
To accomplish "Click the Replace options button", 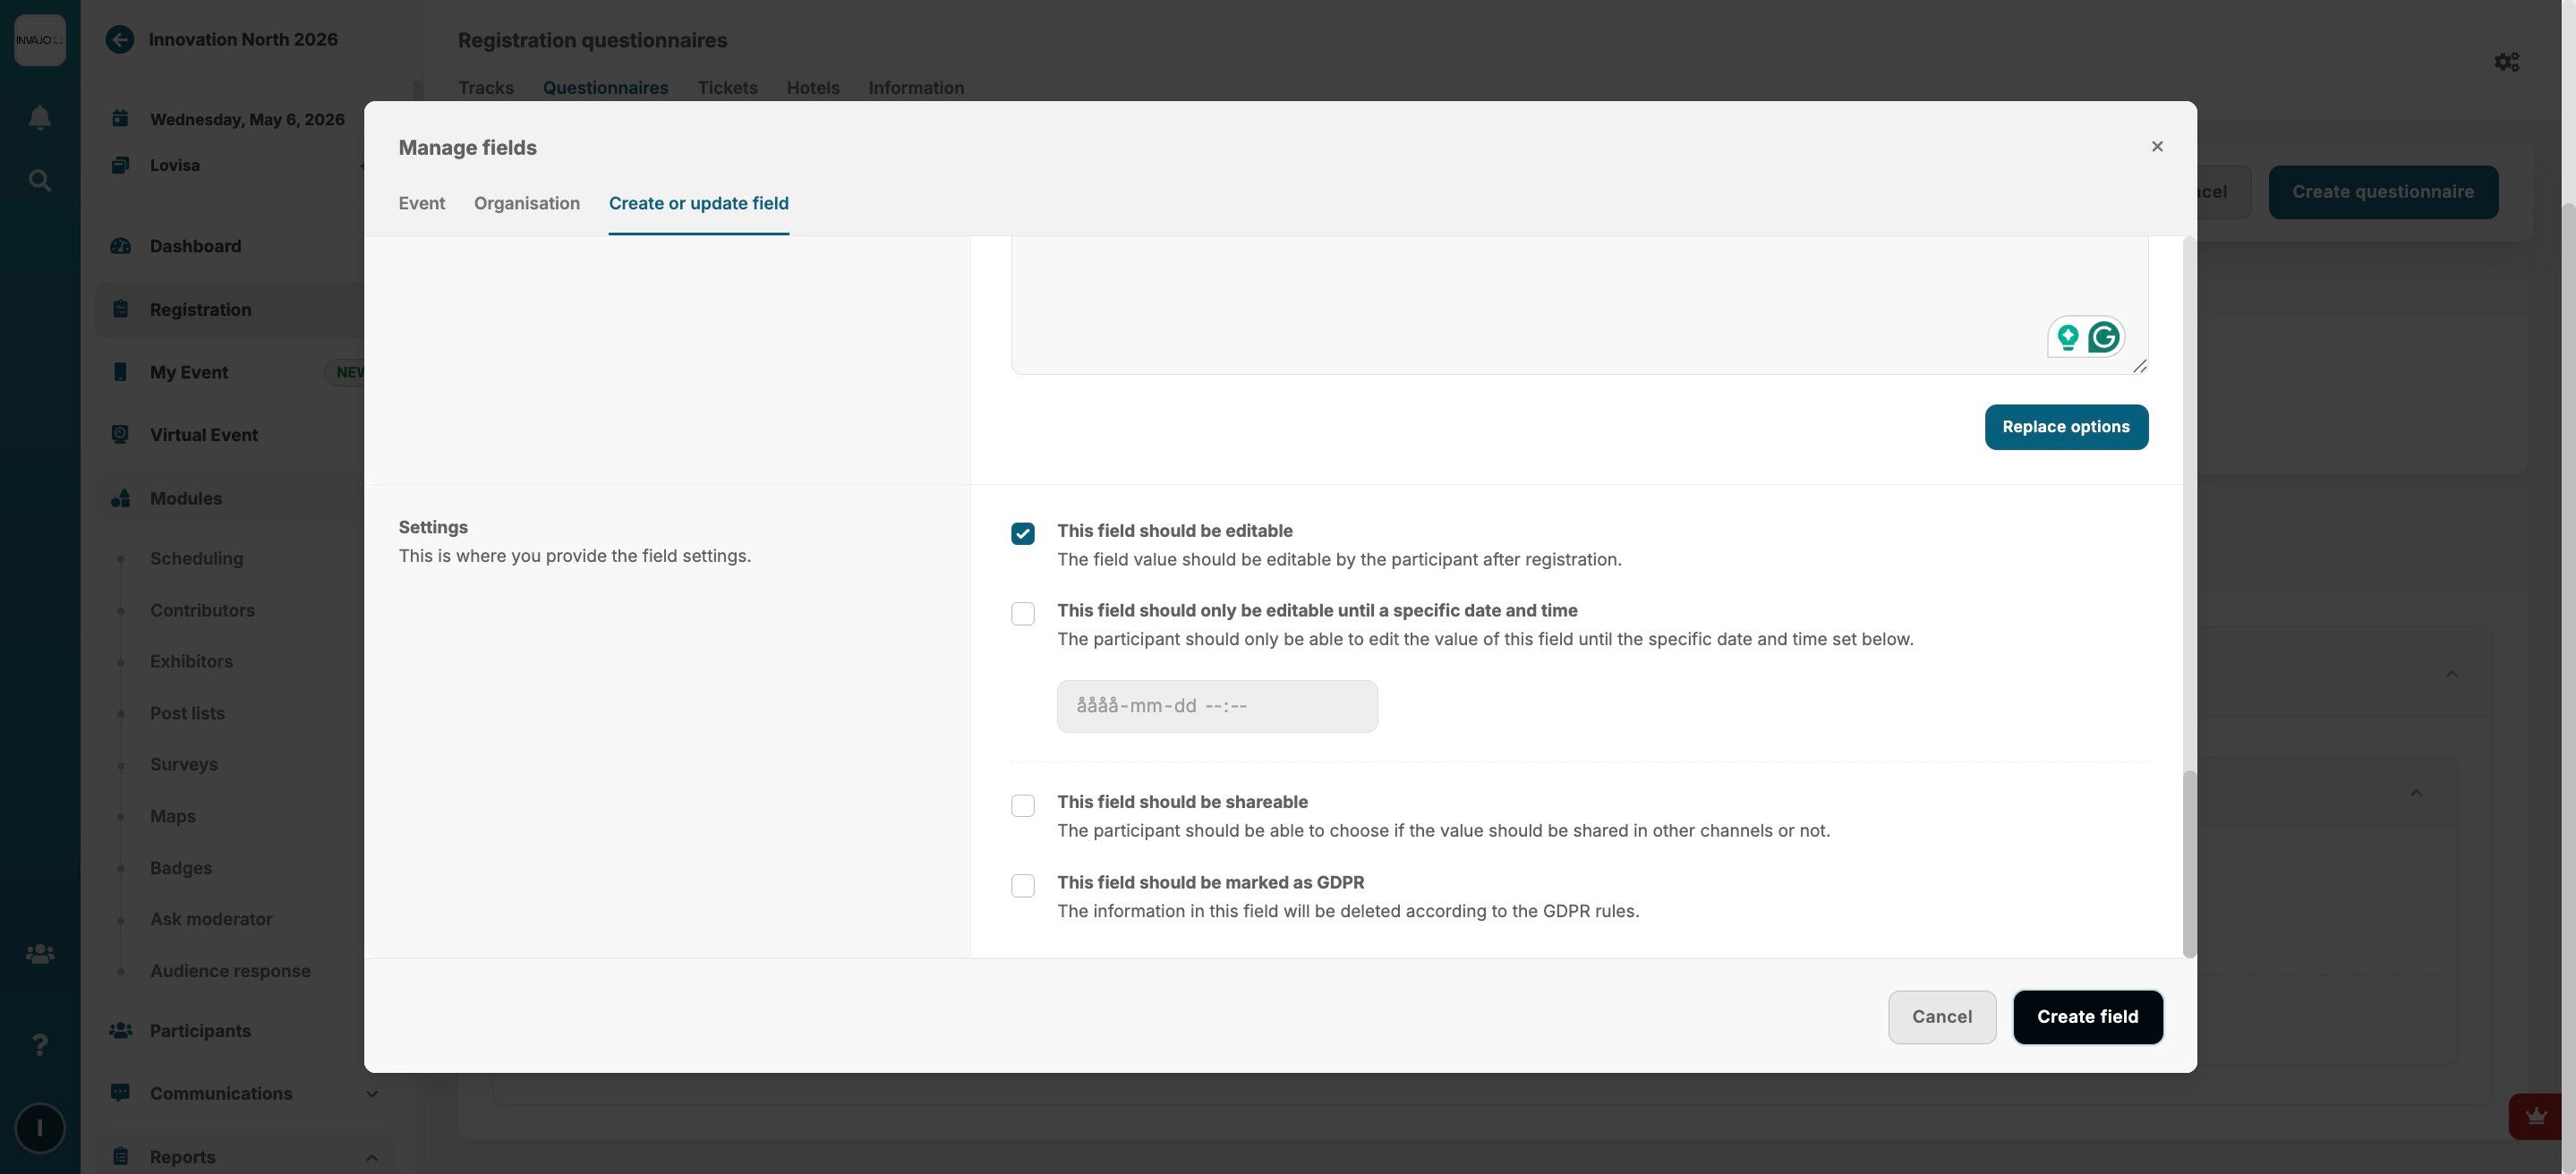I will 2065,427.
